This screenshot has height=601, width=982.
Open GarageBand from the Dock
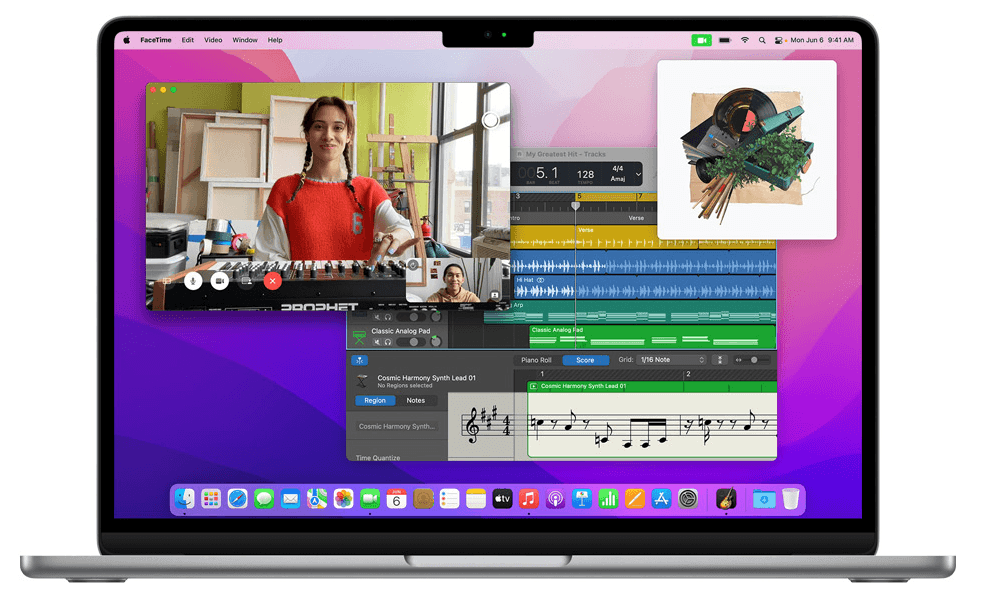tap(726, 499)
